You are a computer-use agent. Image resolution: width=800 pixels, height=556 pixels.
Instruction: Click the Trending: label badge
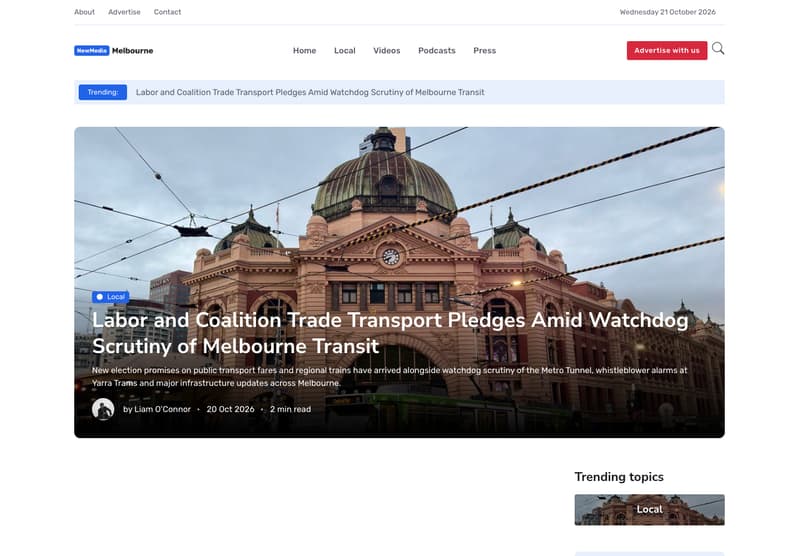point(103,92)
